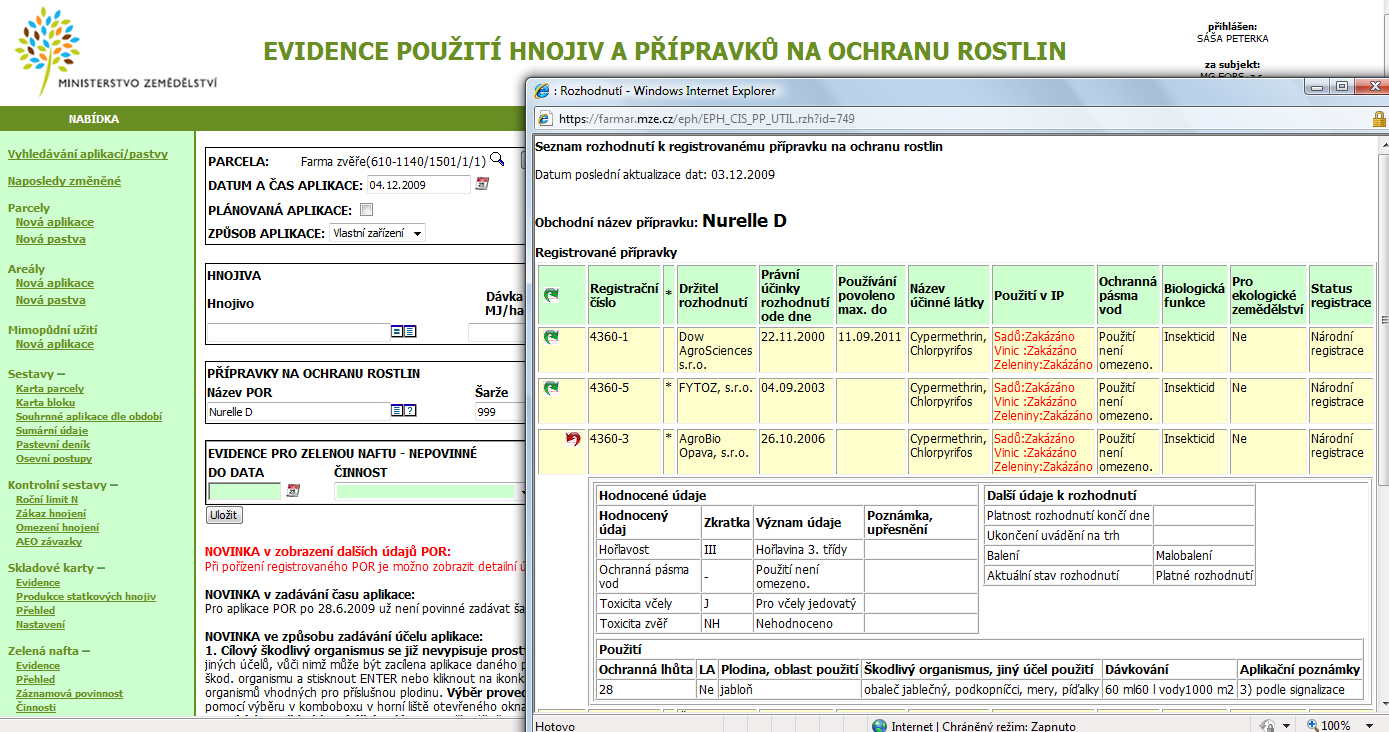
Task: Click Použití v IP column header
Action: click(x=1043, y=295)
